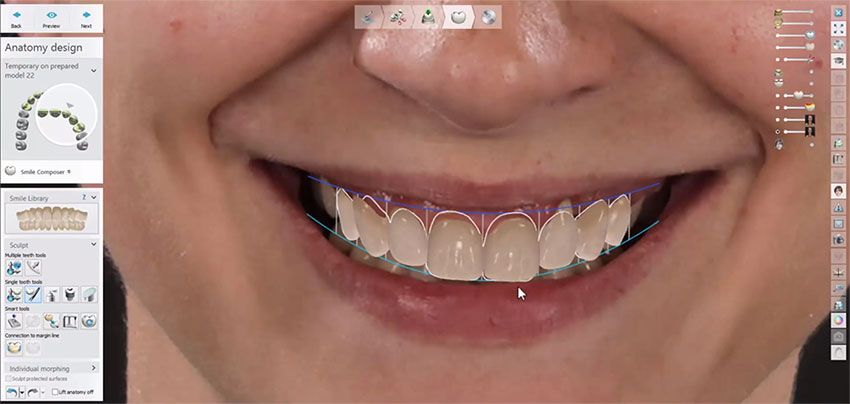Redo the last undone action
850x404 pixels.
pos(33,392)
